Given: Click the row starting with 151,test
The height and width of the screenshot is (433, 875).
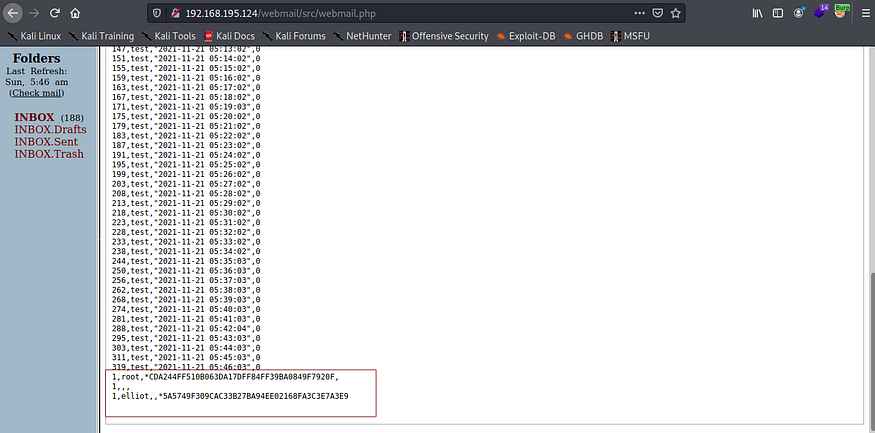Looking at the screenshot, I should coord(186,58).
